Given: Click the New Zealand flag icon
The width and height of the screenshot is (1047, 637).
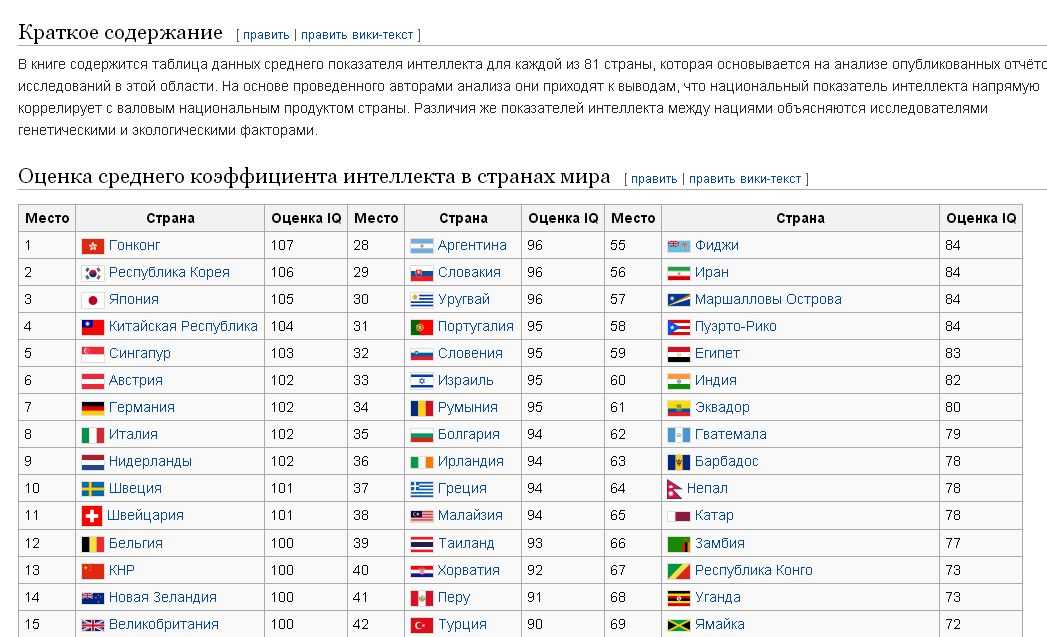Looking at the screenshot, I should 93,598.
